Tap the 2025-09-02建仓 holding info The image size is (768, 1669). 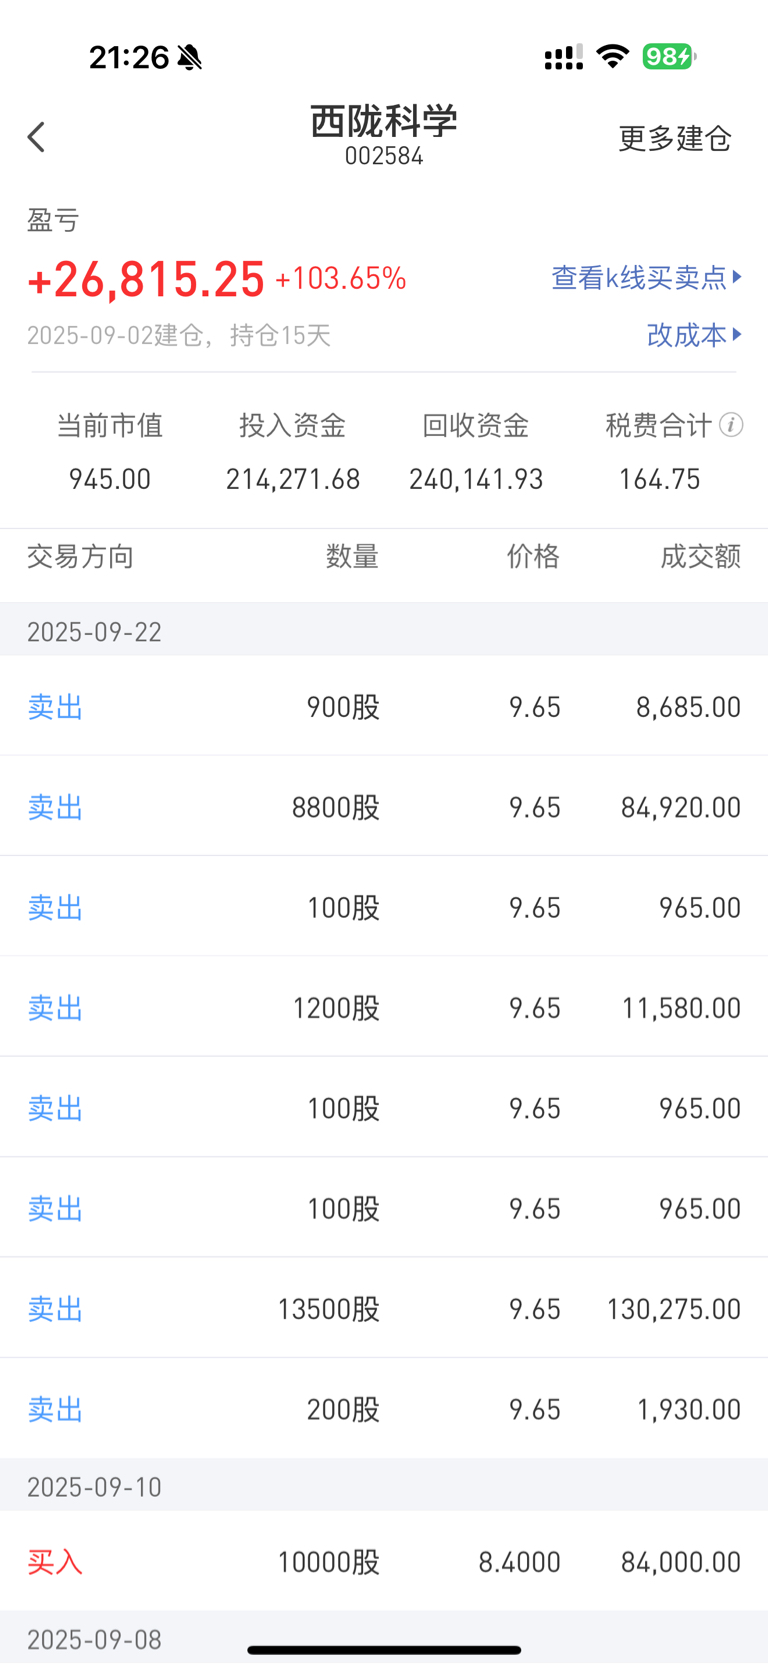click(x=179, y=335)
